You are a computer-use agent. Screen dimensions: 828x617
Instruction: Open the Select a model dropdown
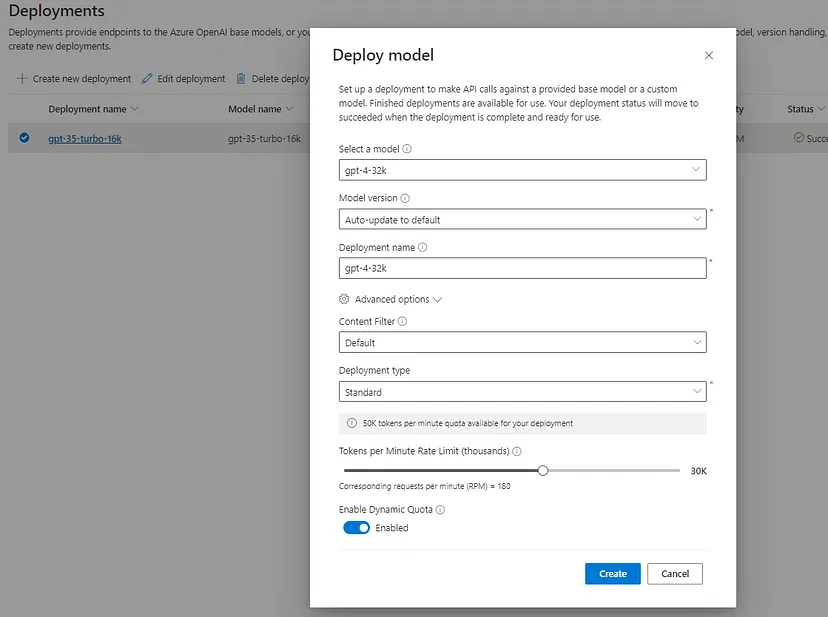[522, 170]
